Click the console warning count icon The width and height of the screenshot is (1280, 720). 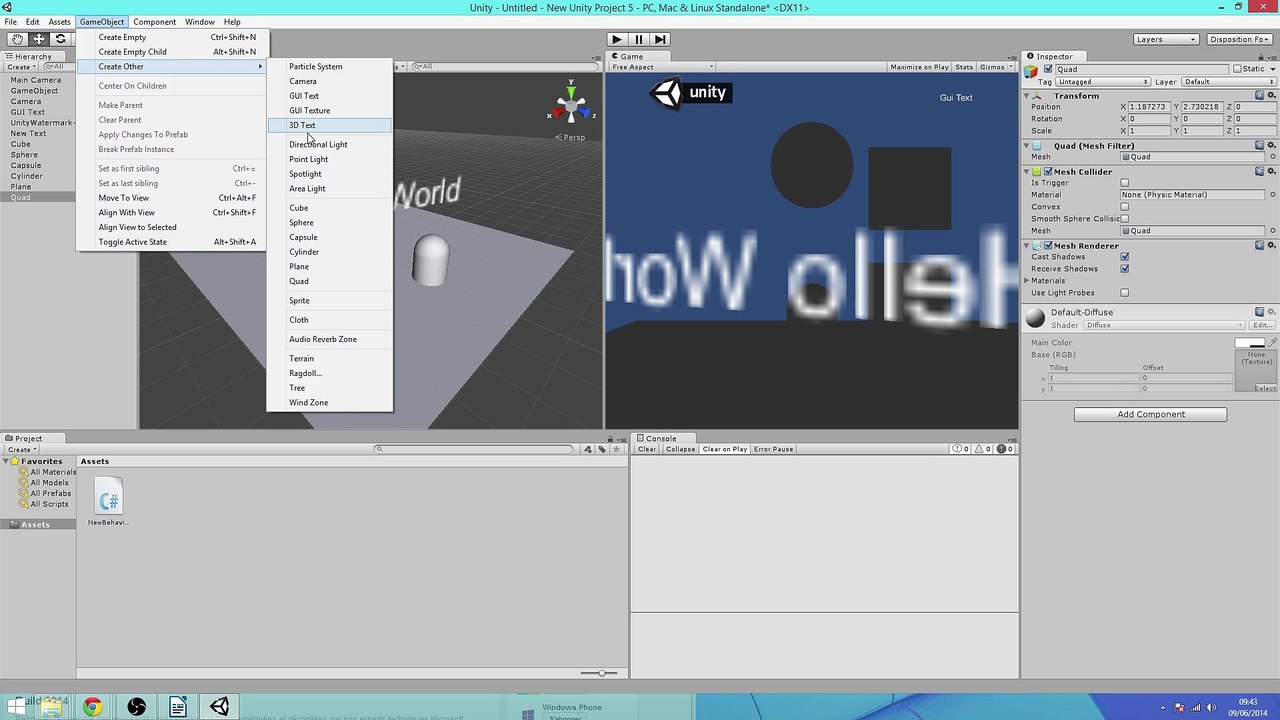coord(984,449)
